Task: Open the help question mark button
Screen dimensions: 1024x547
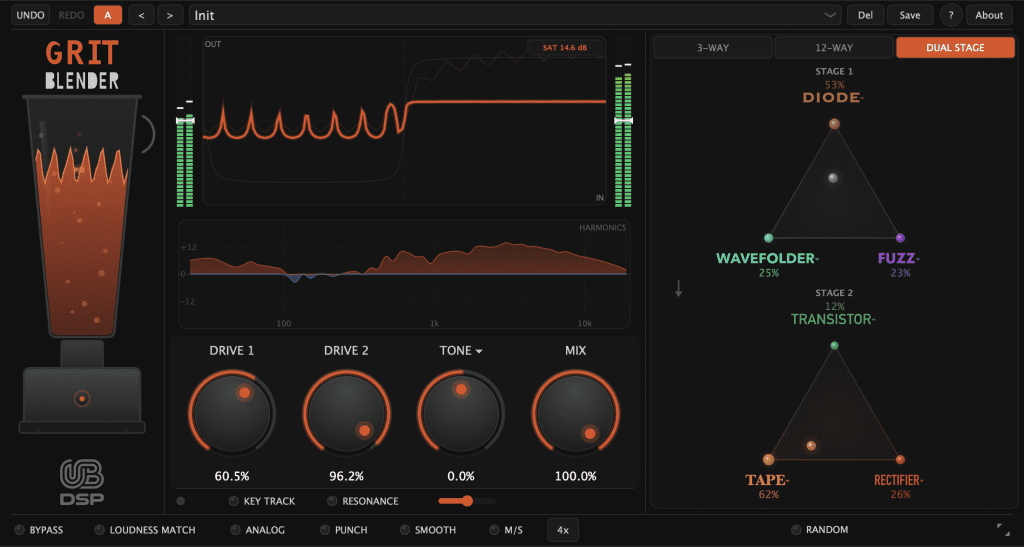Action: point(951,15)
